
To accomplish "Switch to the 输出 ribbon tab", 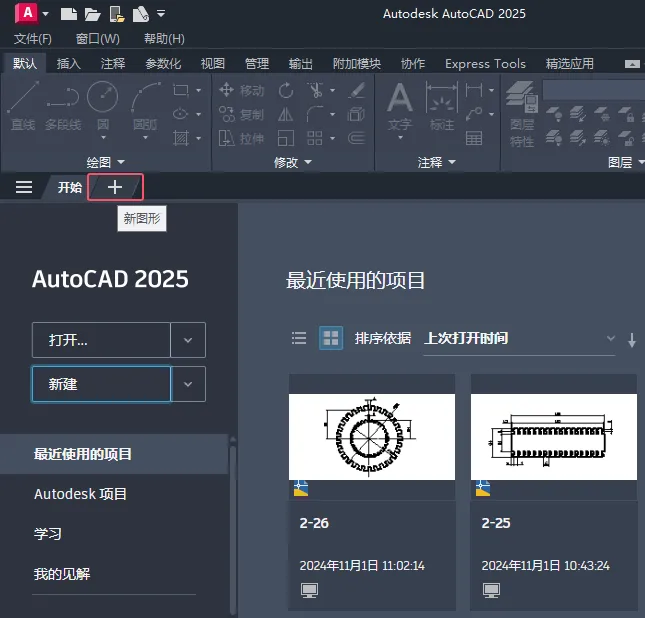I will (x=301, y=63).
